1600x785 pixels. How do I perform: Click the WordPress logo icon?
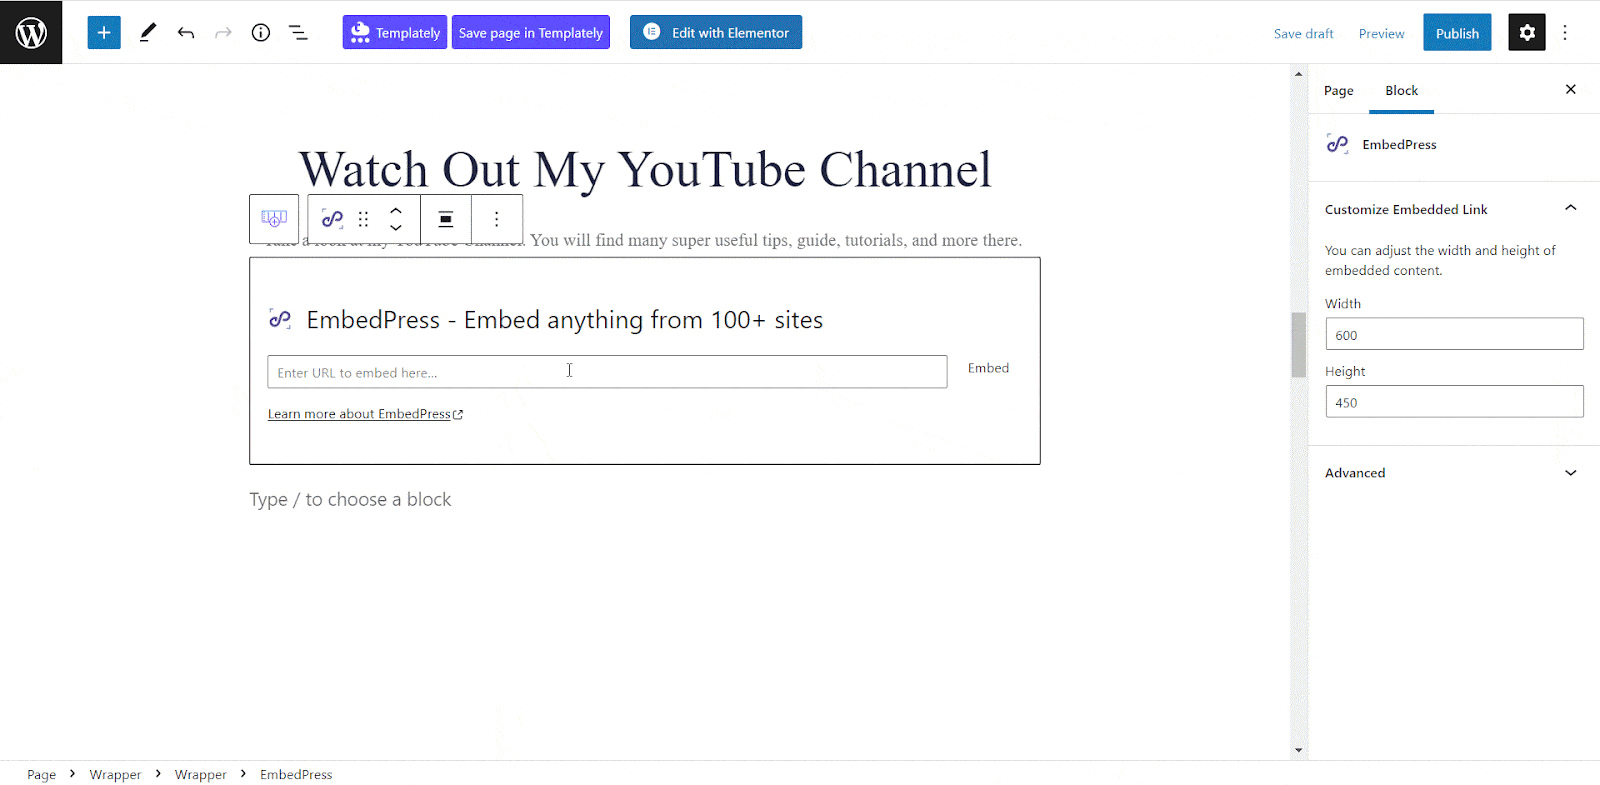(31, 32)
